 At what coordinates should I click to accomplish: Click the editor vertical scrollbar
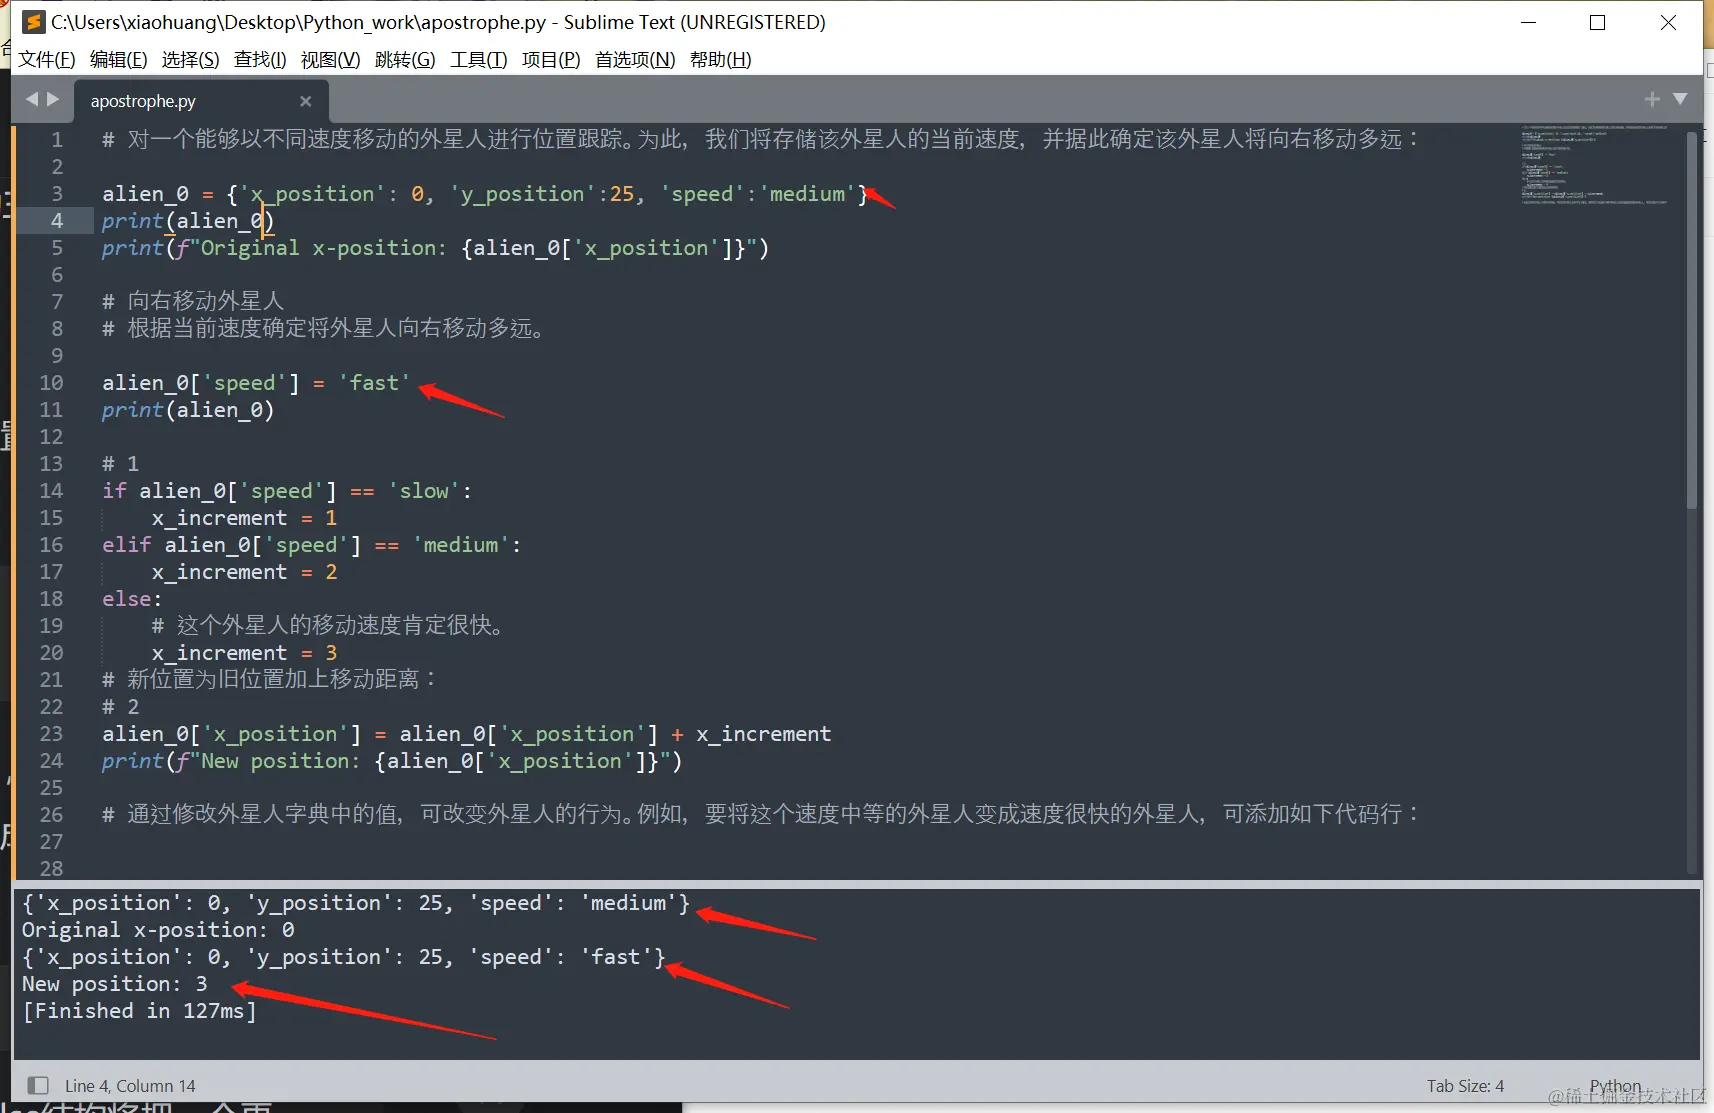[1692, 320]
